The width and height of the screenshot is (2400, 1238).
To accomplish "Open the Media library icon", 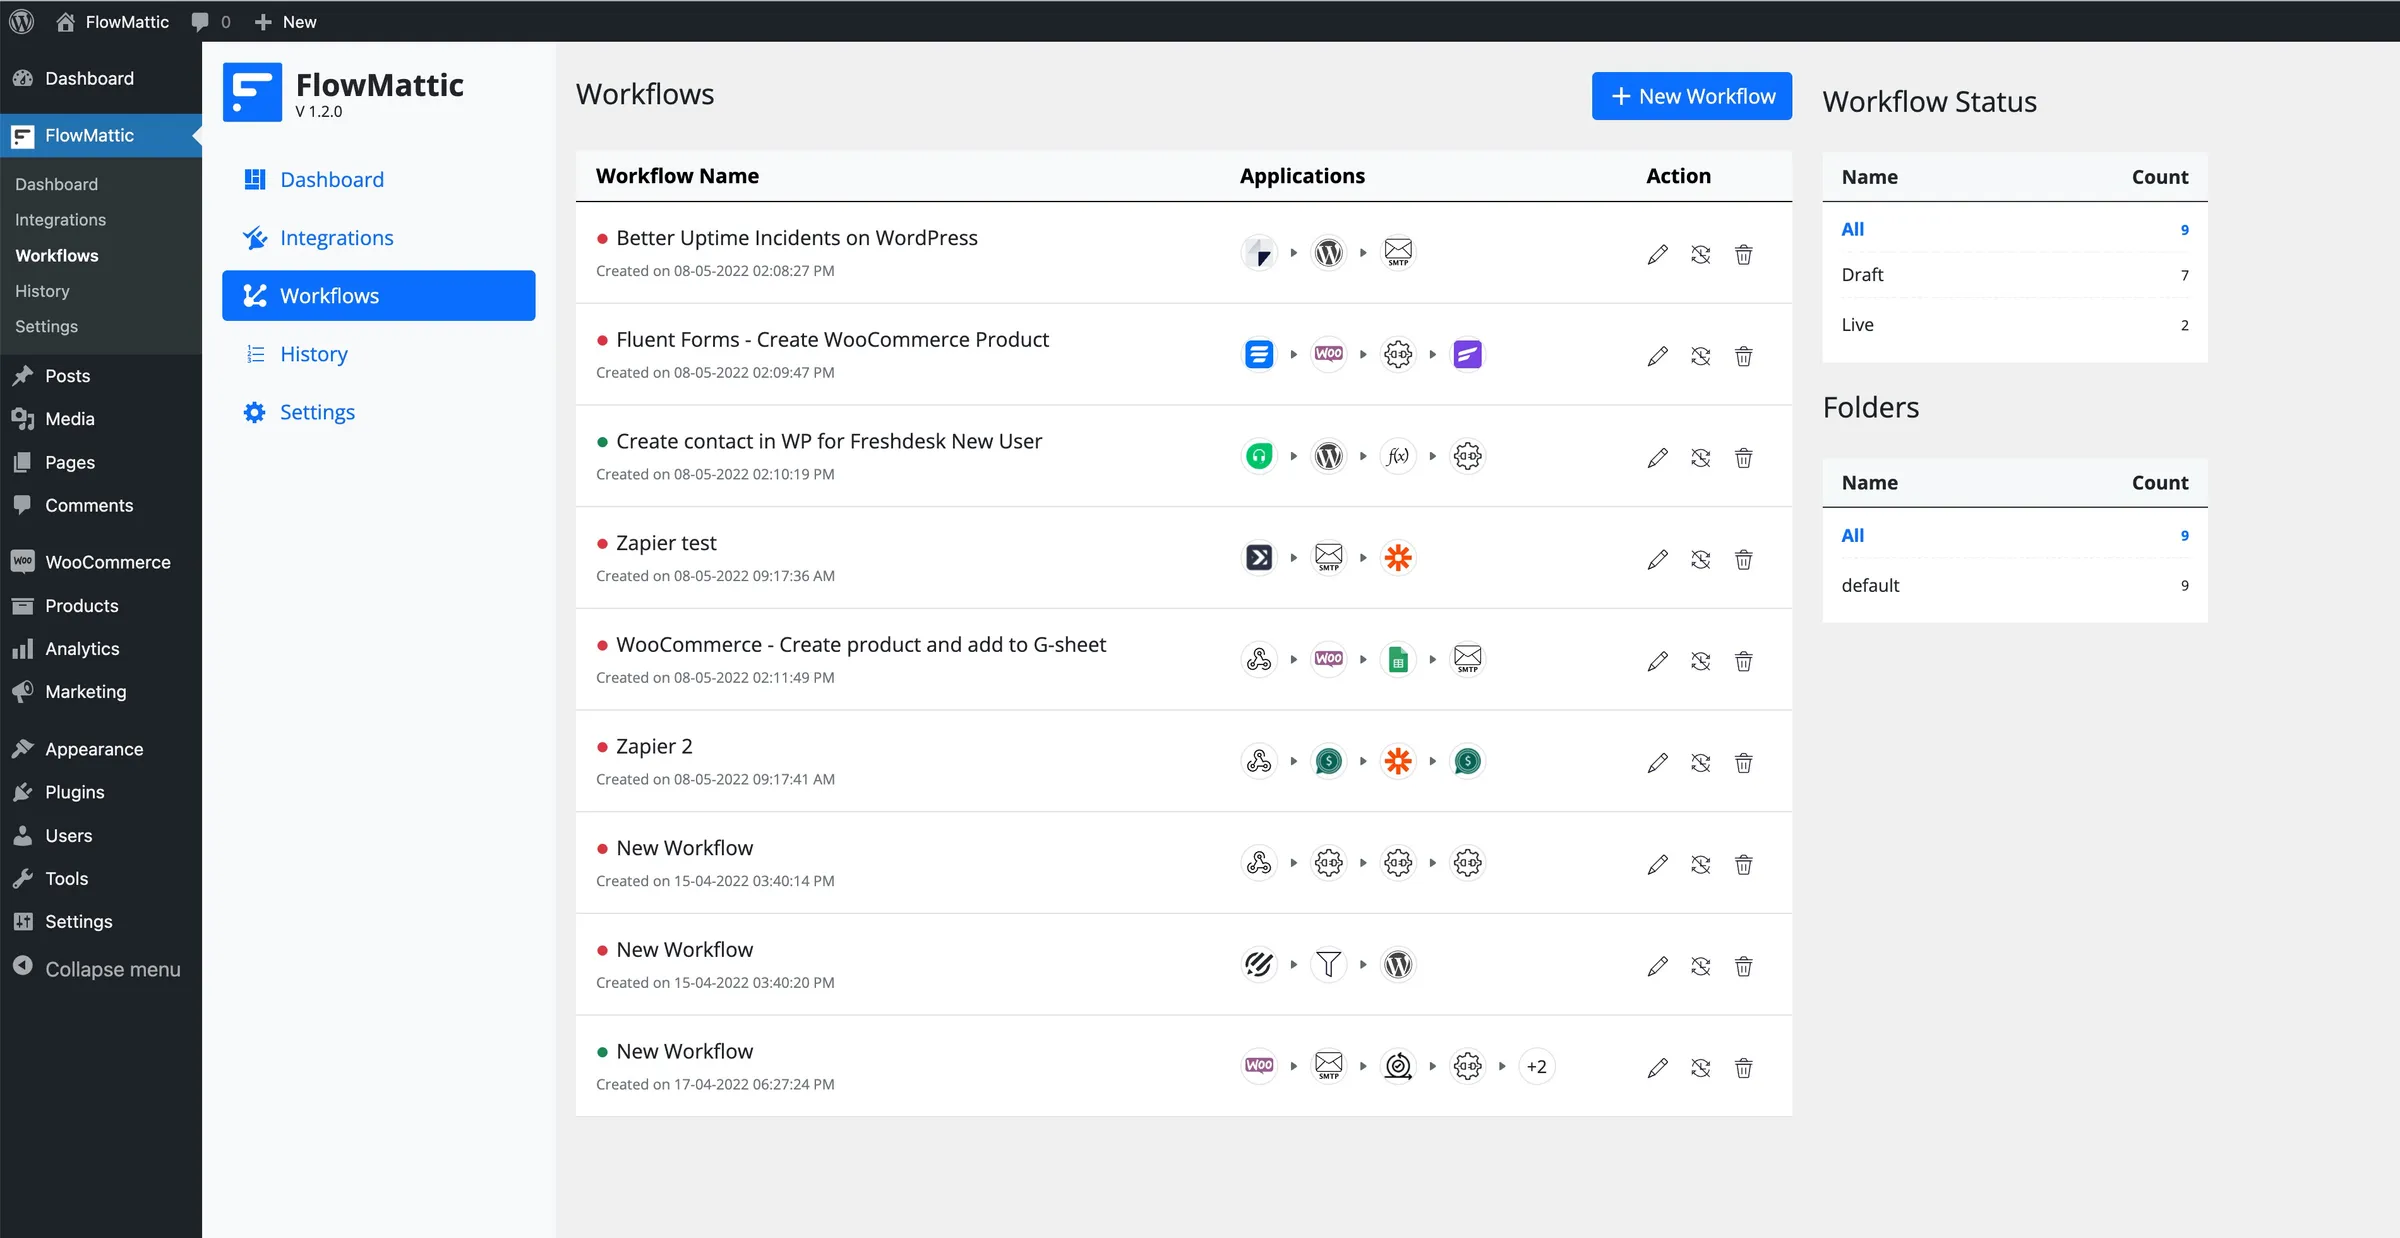I will [x=24, y=418].
